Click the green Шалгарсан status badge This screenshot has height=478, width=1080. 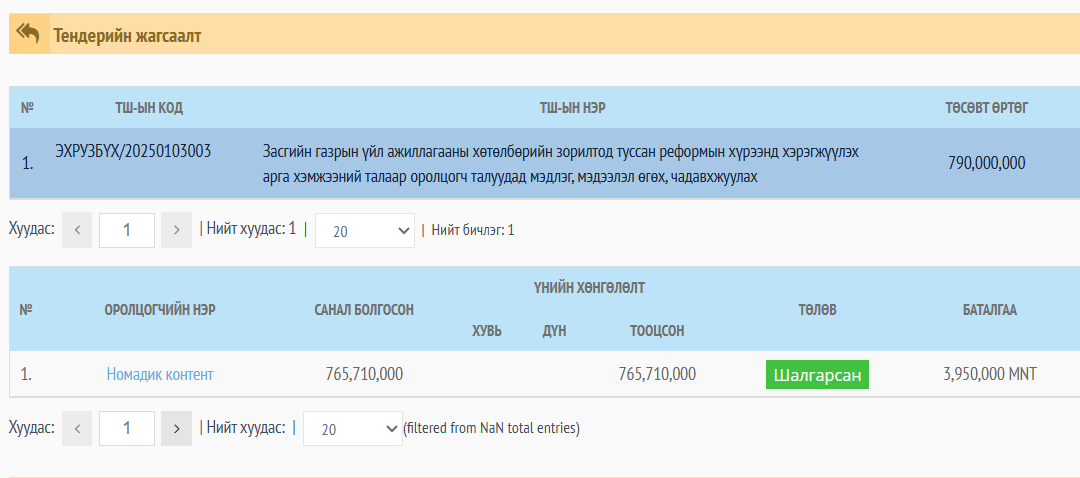(x=817, y=375)
